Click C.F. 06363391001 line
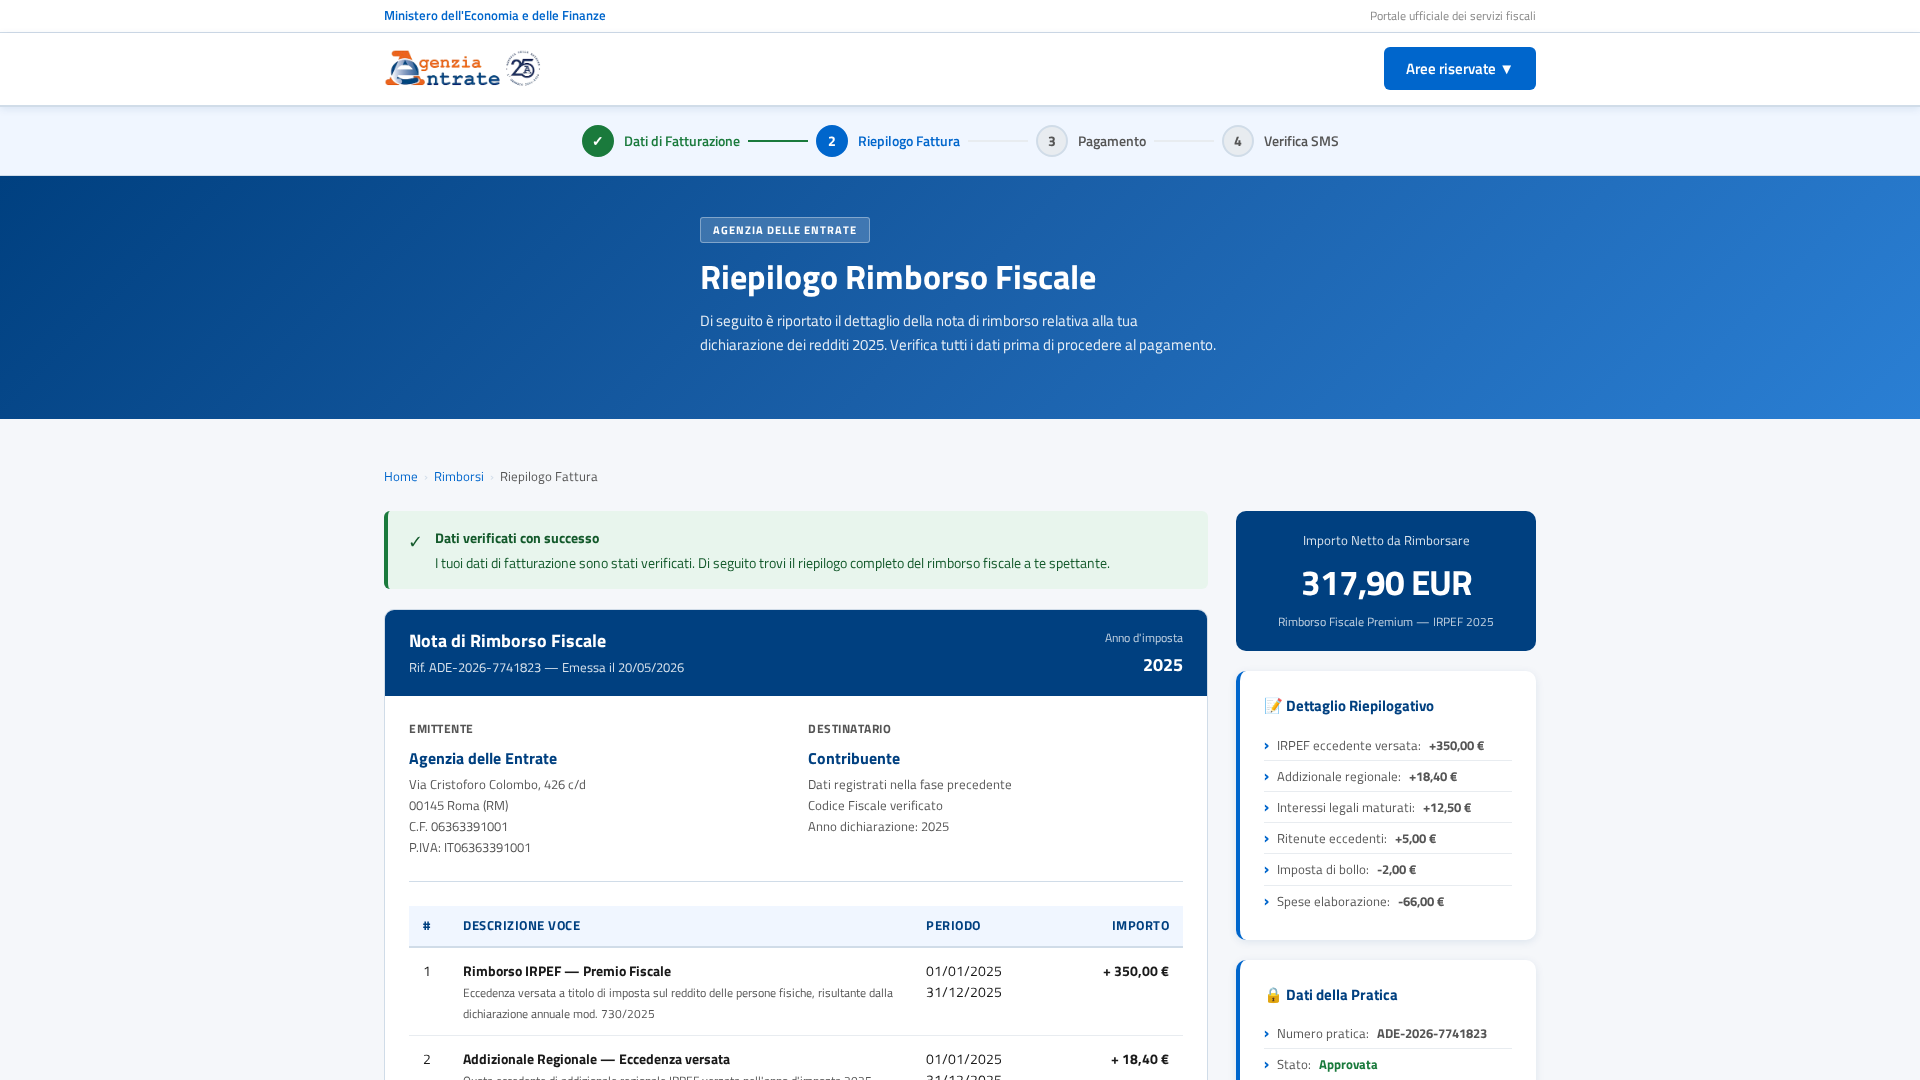The width and height of the screenshot is (1920, 1080). tap(458, 827)
